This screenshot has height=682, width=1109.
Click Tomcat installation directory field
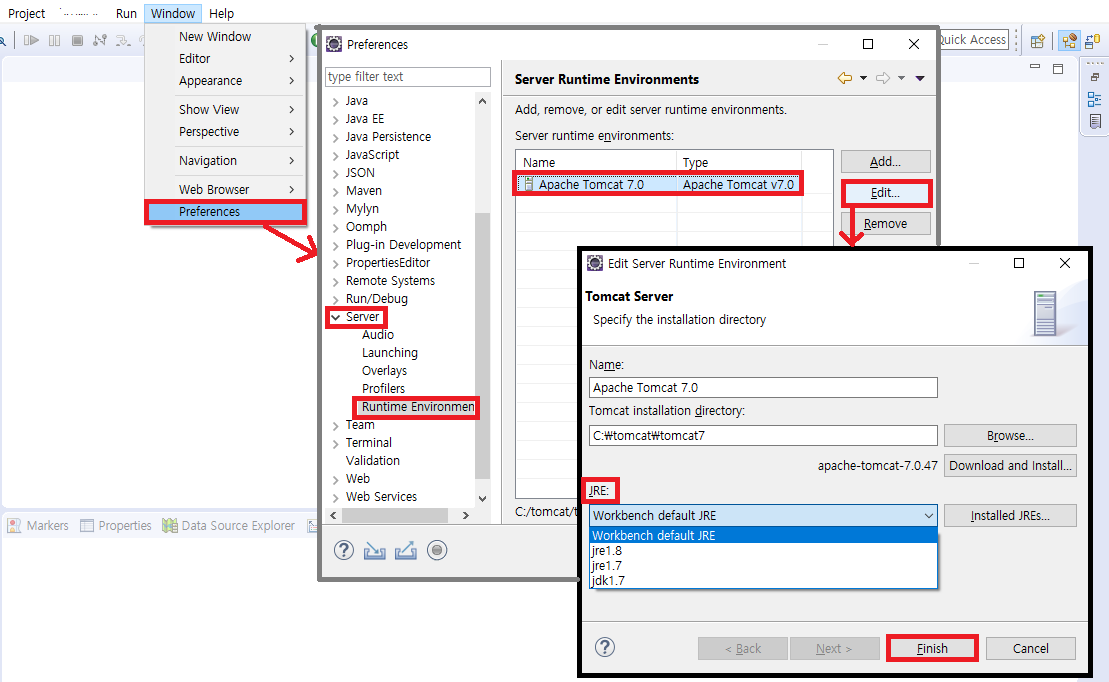[x=763, y=436]
